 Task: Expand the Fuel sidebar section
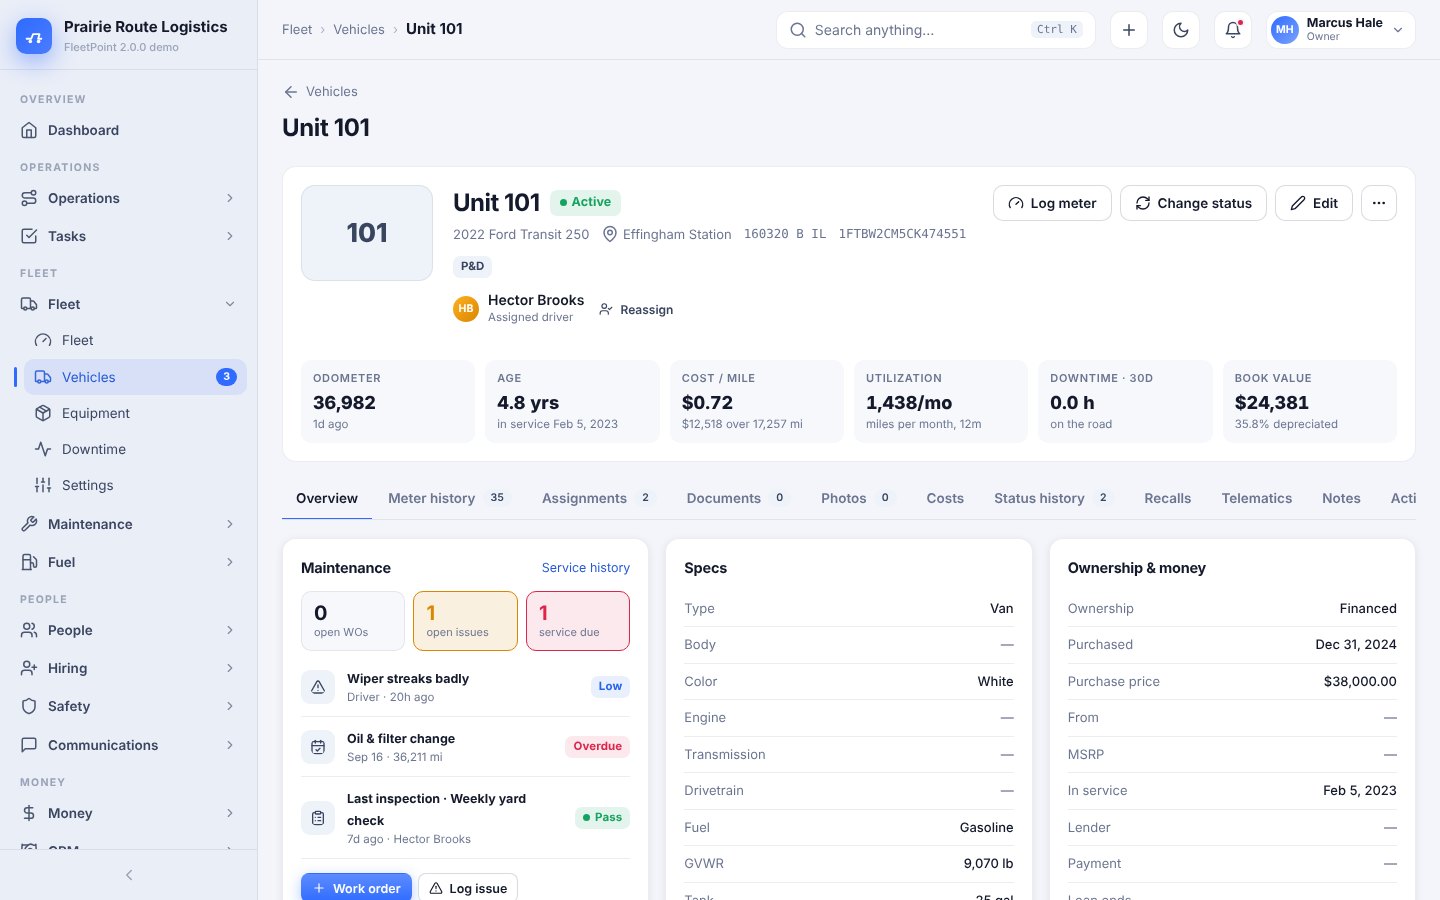tap(128, 562)
